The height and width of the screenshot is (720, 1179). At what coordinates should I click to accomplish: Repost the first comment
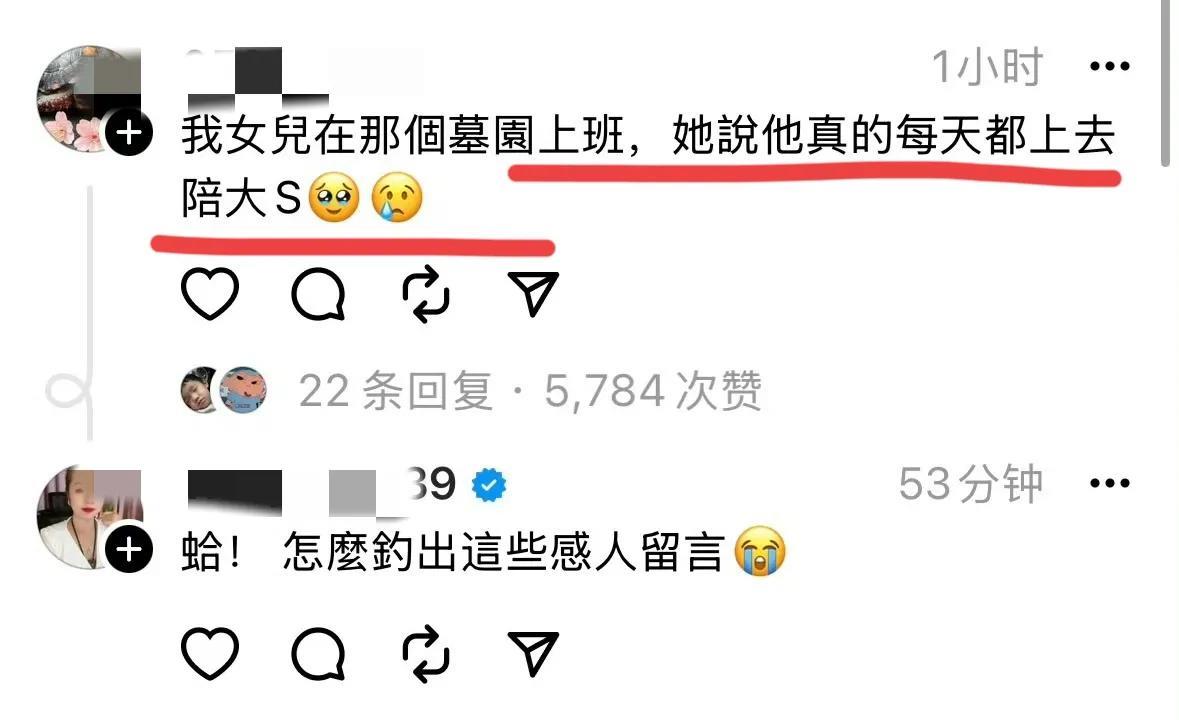(426, 294)
